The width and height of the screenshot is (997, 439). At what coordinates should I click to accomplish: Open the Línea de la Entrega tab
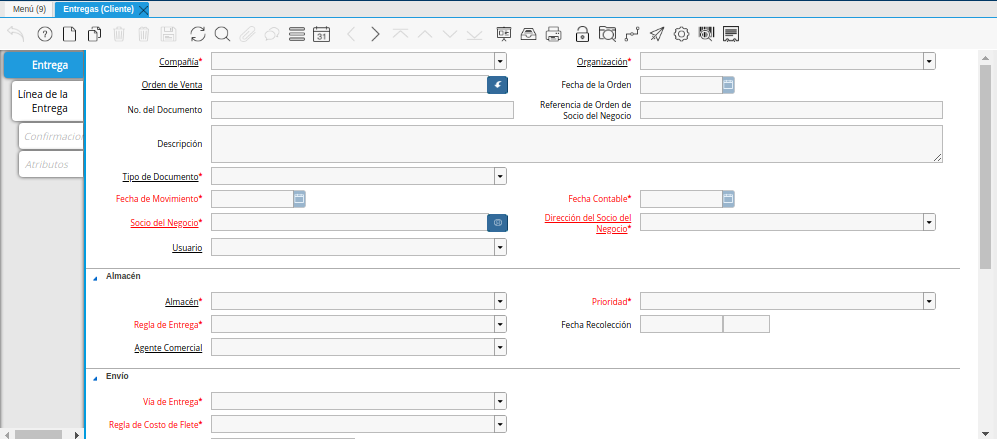(x=48, y=101)
